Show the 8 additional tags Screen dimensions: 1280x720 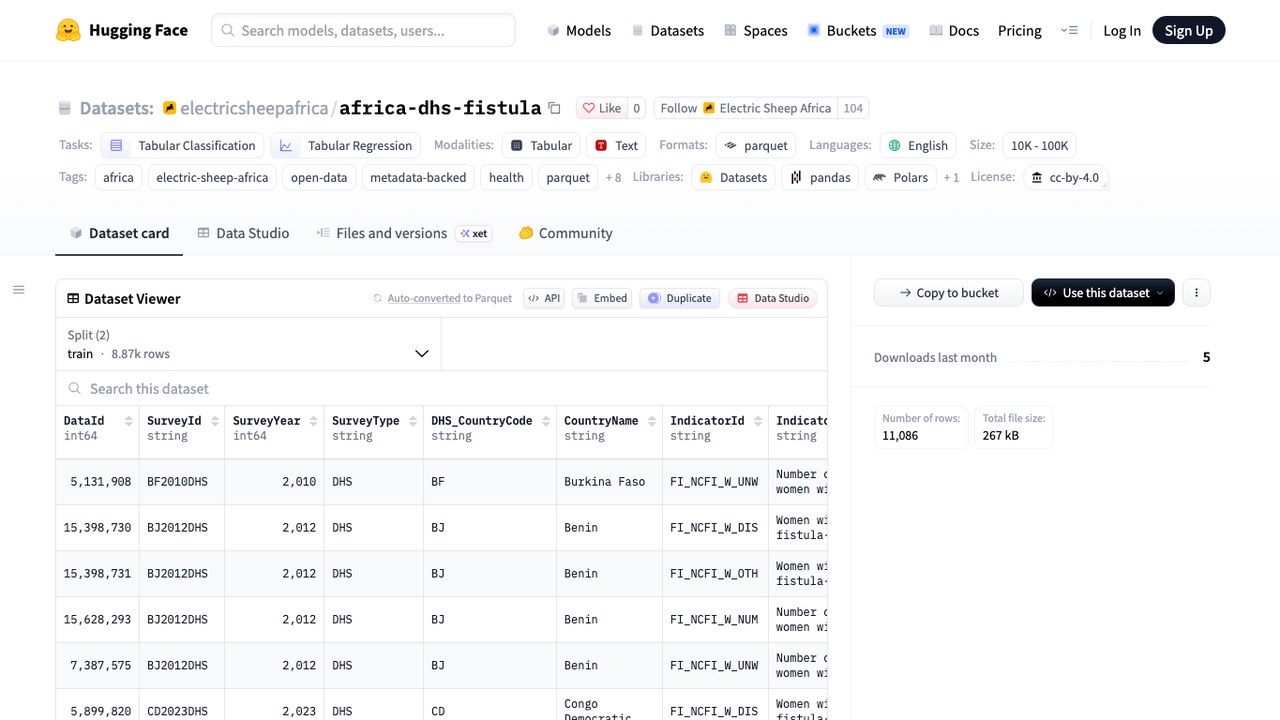[613, 178]
